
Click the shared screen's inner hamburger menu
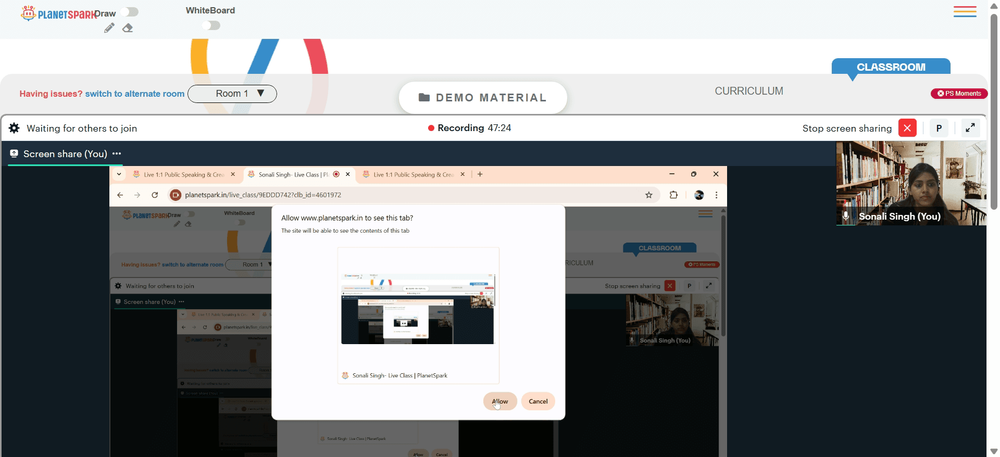pyautogui.click(x=705, y=214)
